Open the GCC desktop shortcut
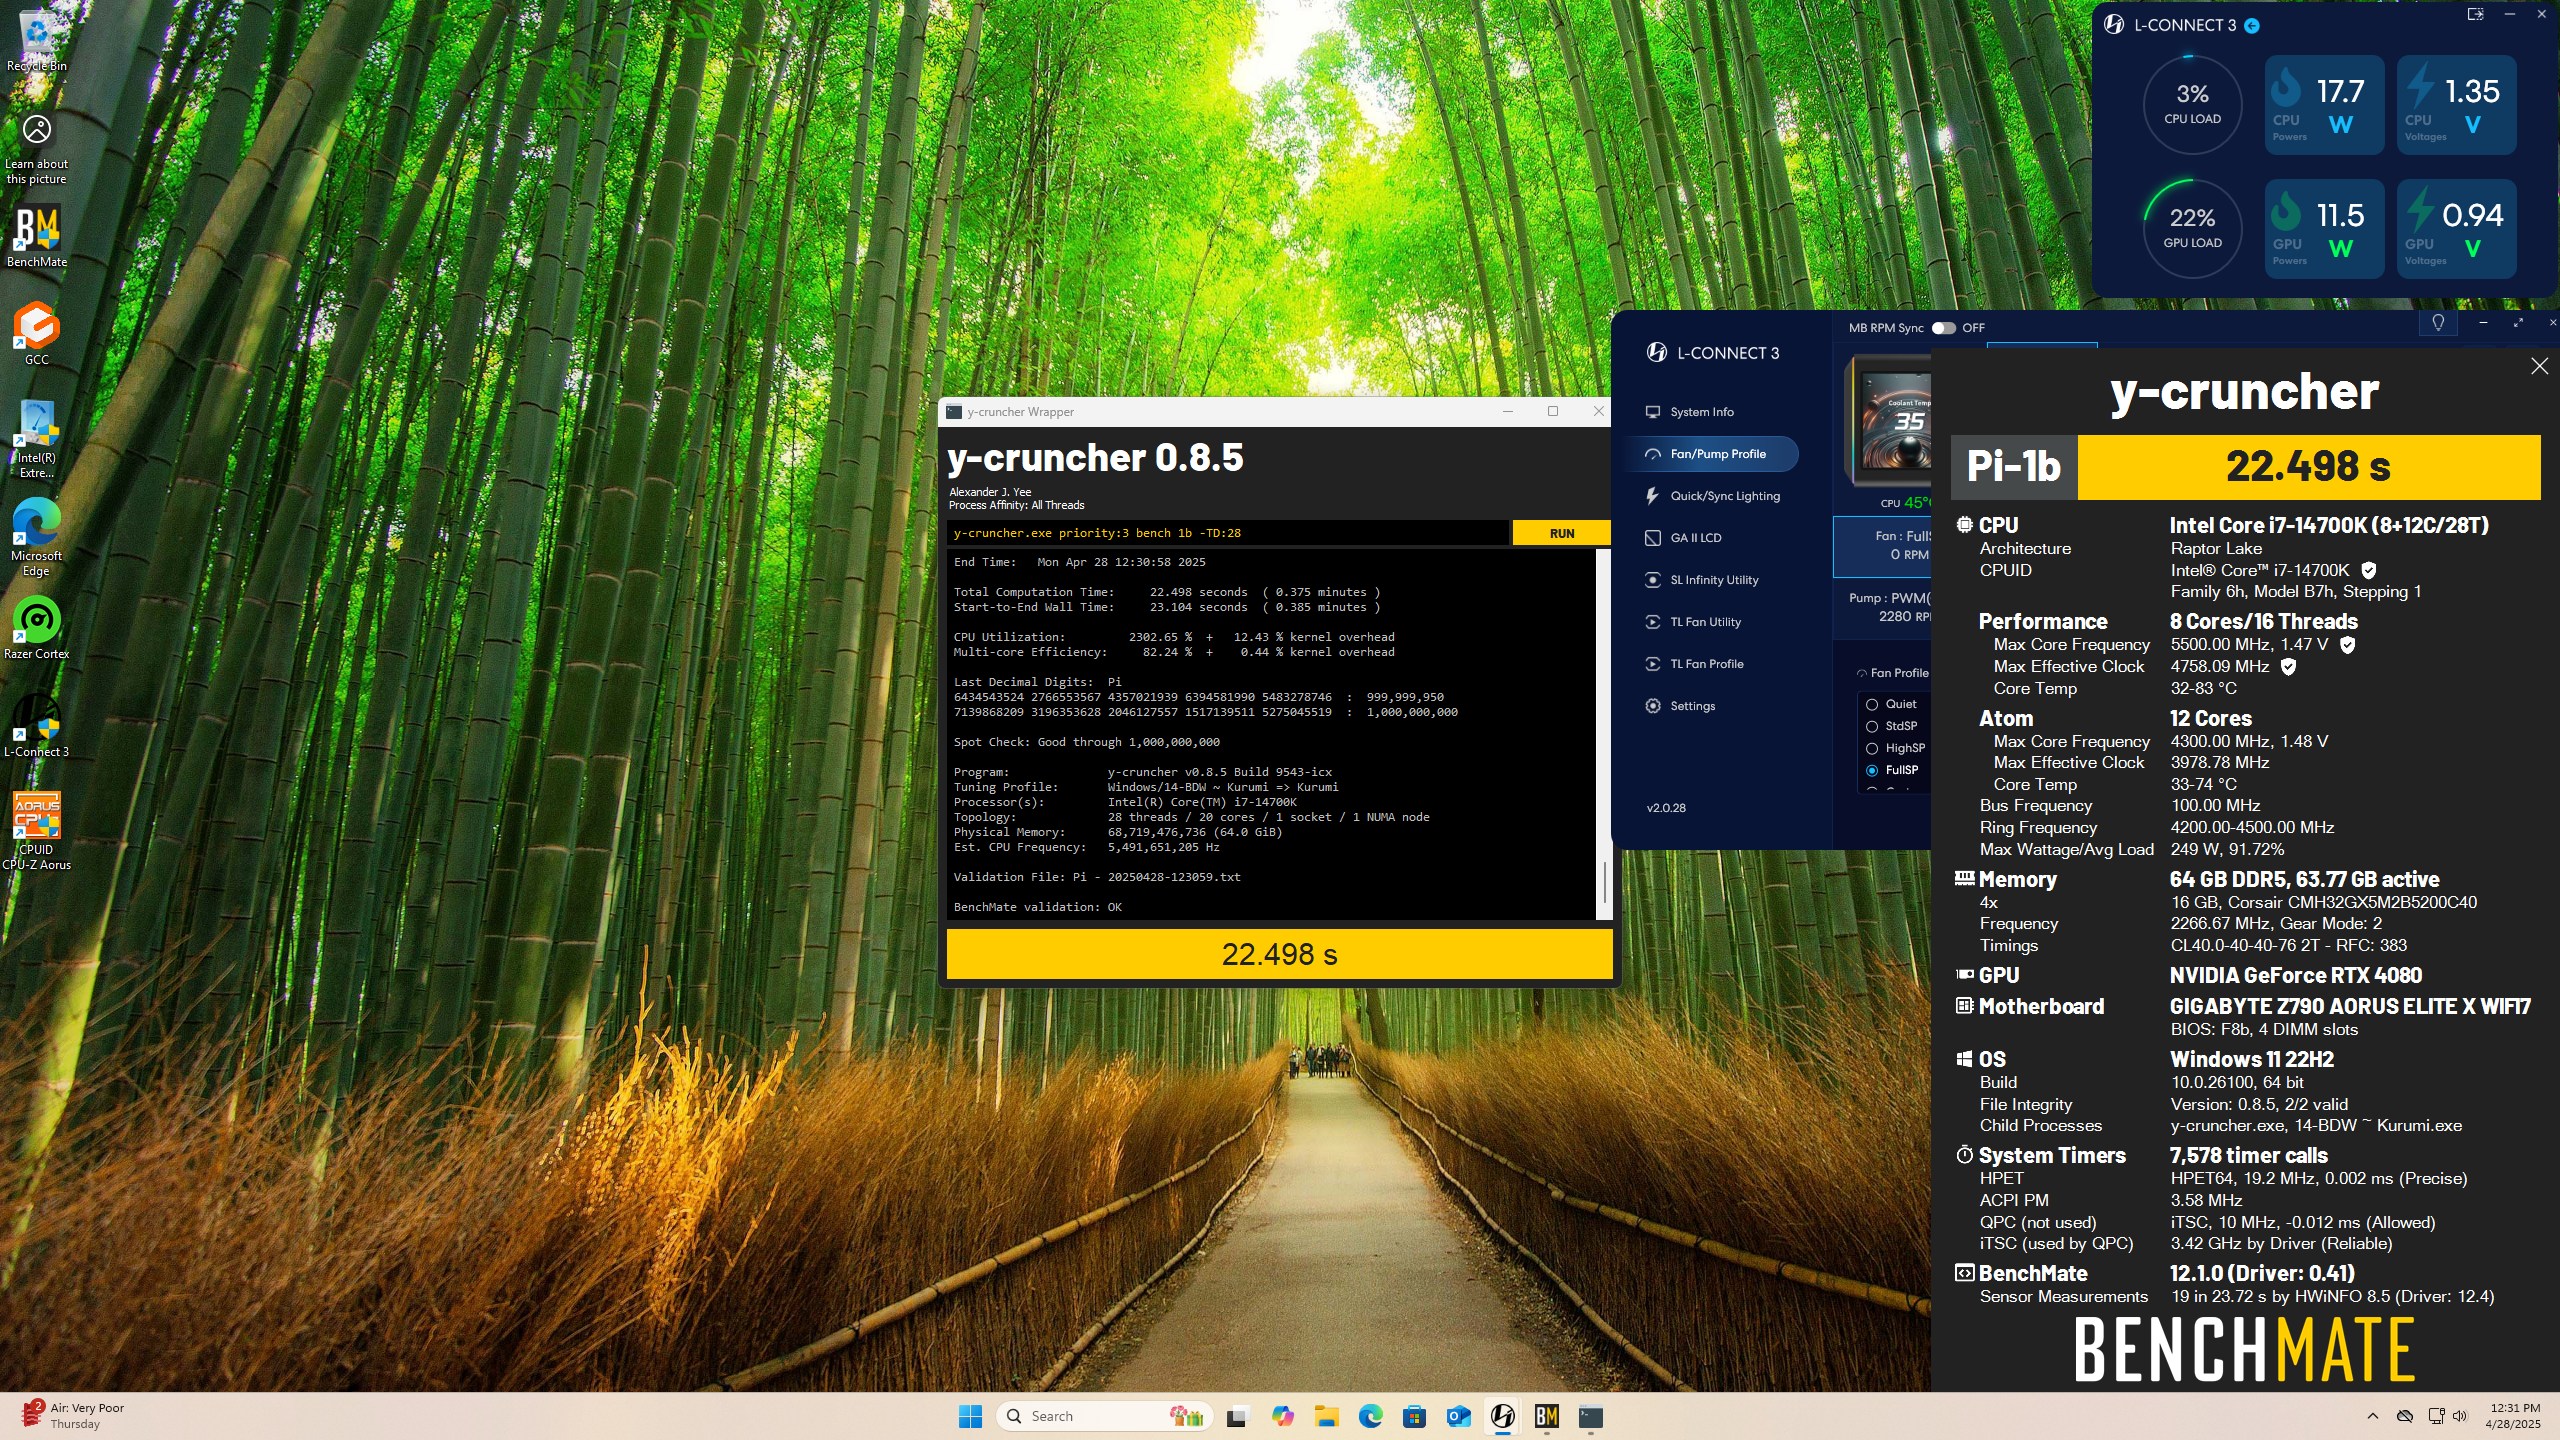The height and width of the screenshot is (1440, 2560). 37,333
